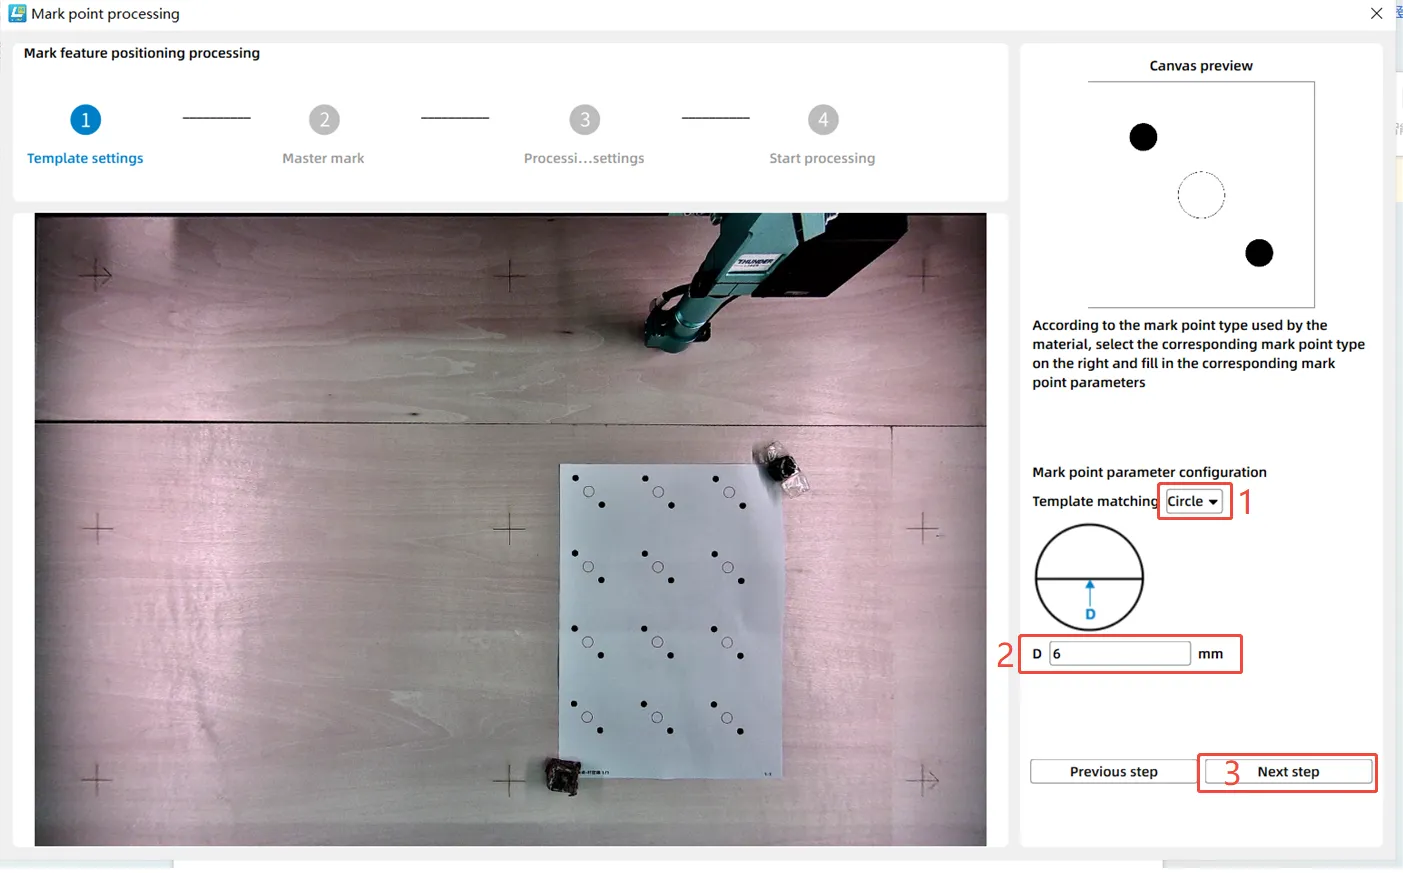Click the Mark point processing app icon
This screenshot has width=1403, height=873.
(x=17, y=13)
